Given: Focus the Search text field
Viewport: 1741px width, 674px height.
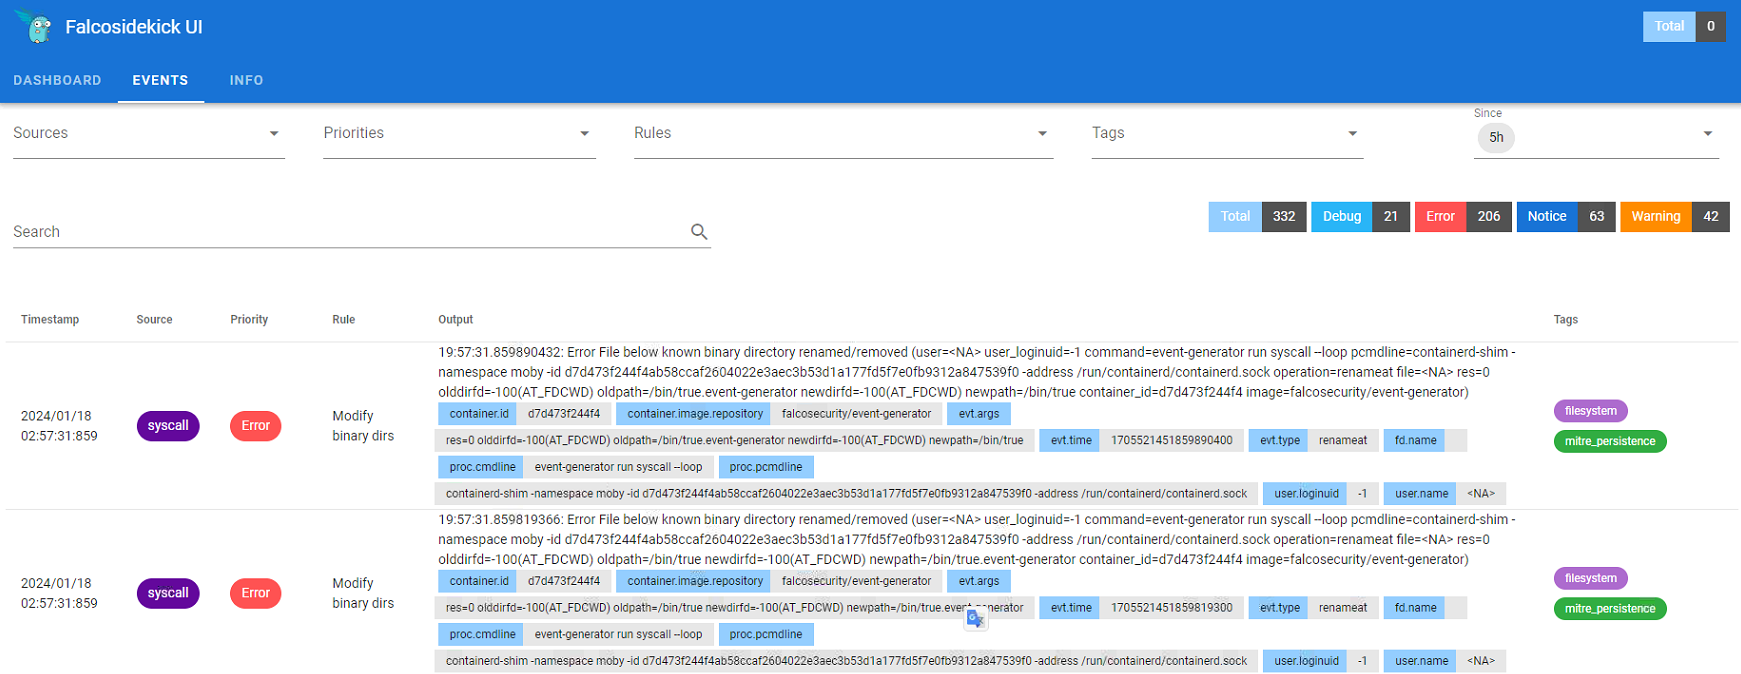Looking at the screenshot, I should tap(350, 232).
